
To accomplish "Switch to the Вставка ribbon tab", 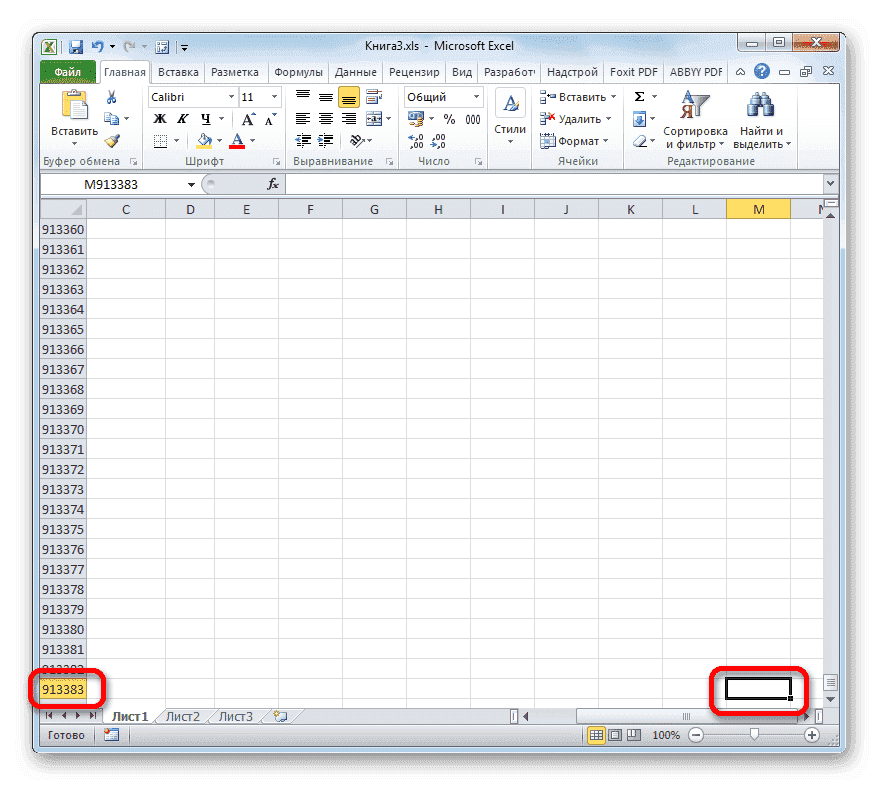I will [177, 71].
